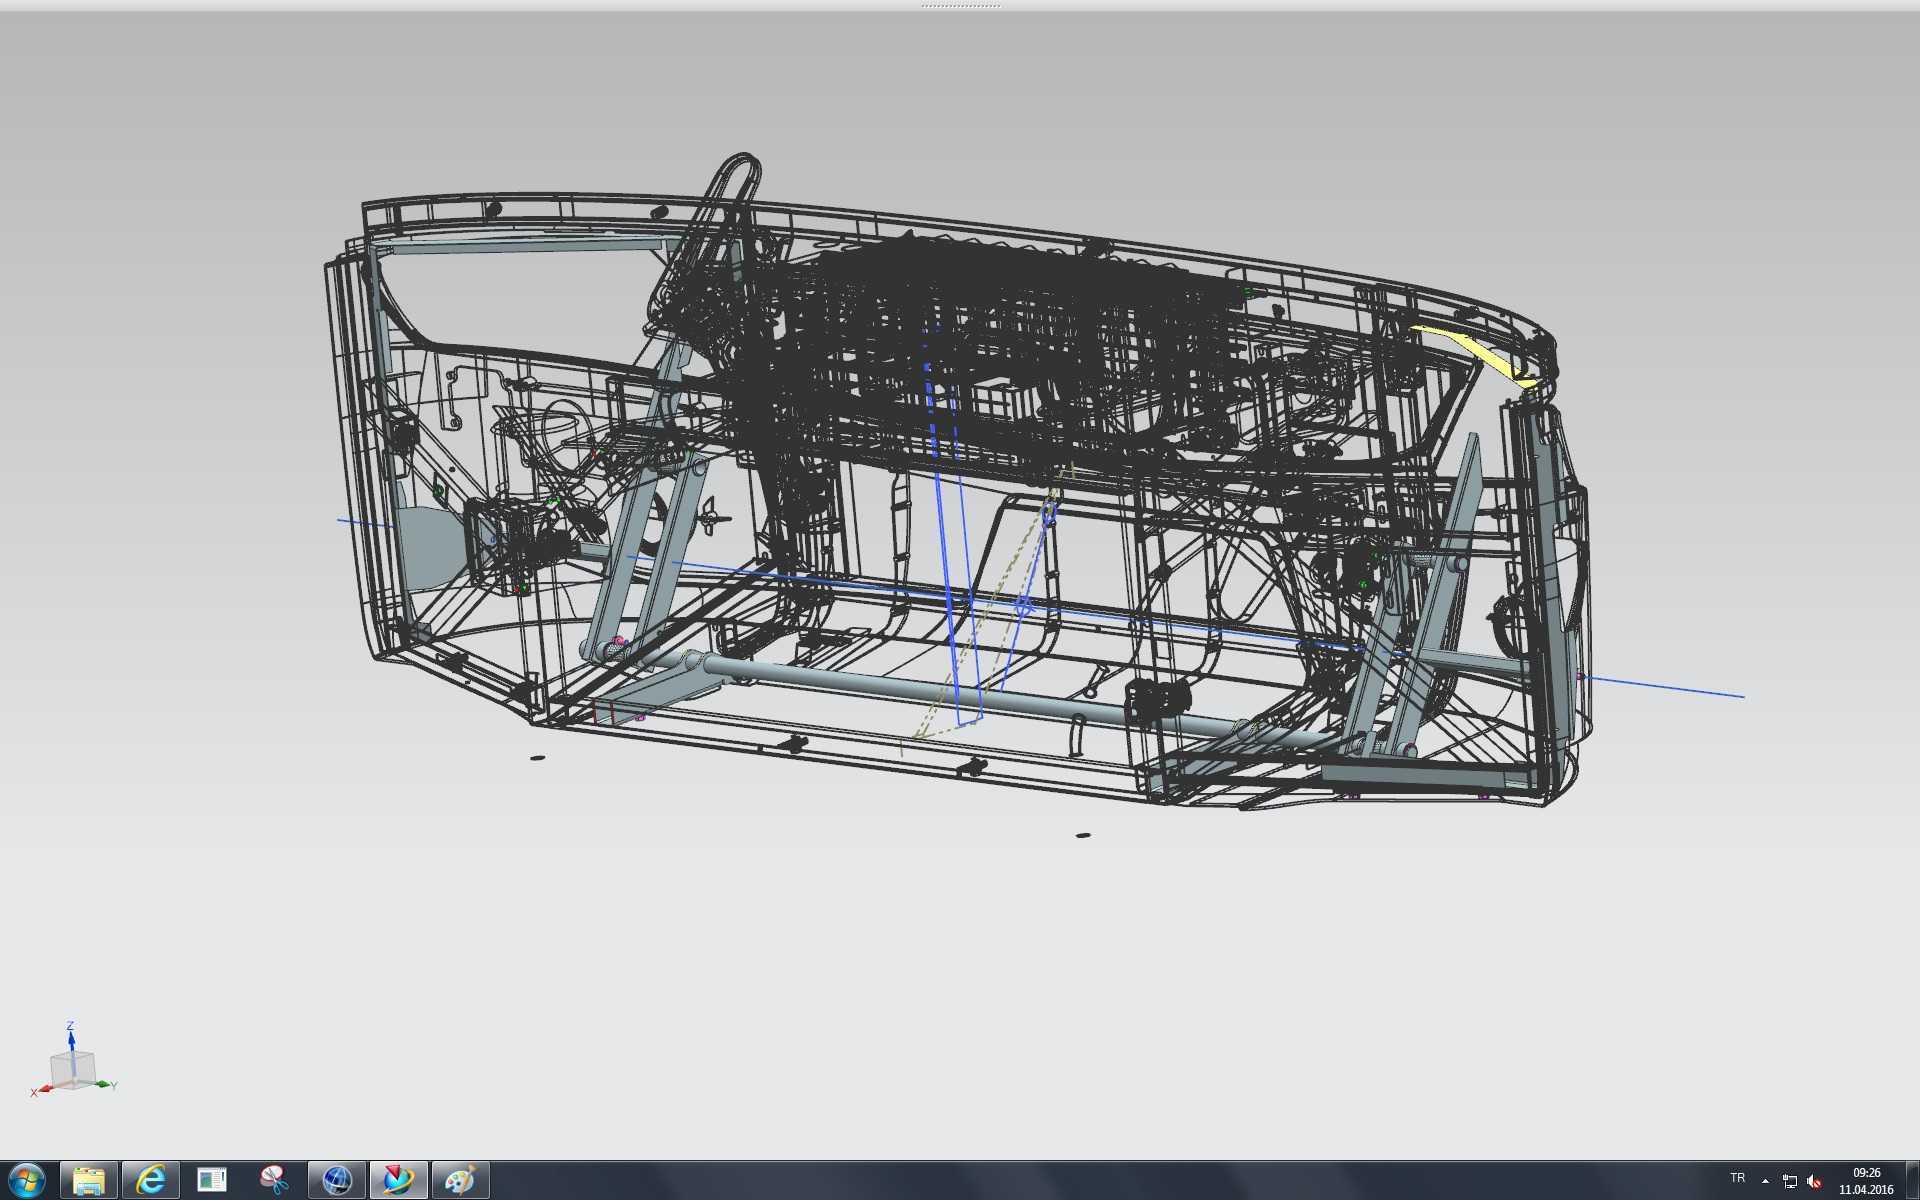Screen dimensions: 1920x1200
Task: Click the X axis label of the compass
Action: pyautogui.click(x=34, y=1093)
